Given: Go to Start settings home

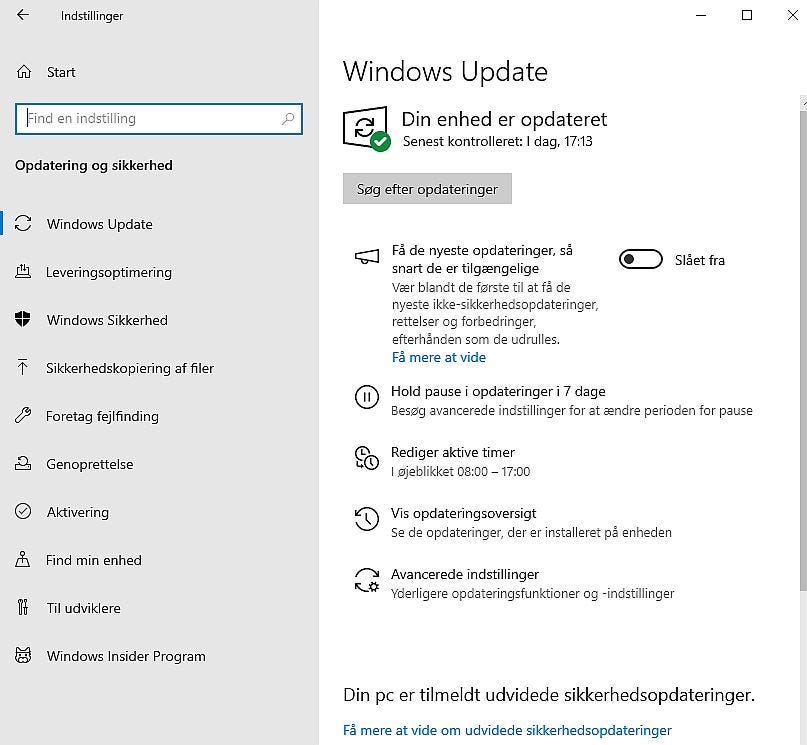Looking at the screenshot, I should coord(61,72).
